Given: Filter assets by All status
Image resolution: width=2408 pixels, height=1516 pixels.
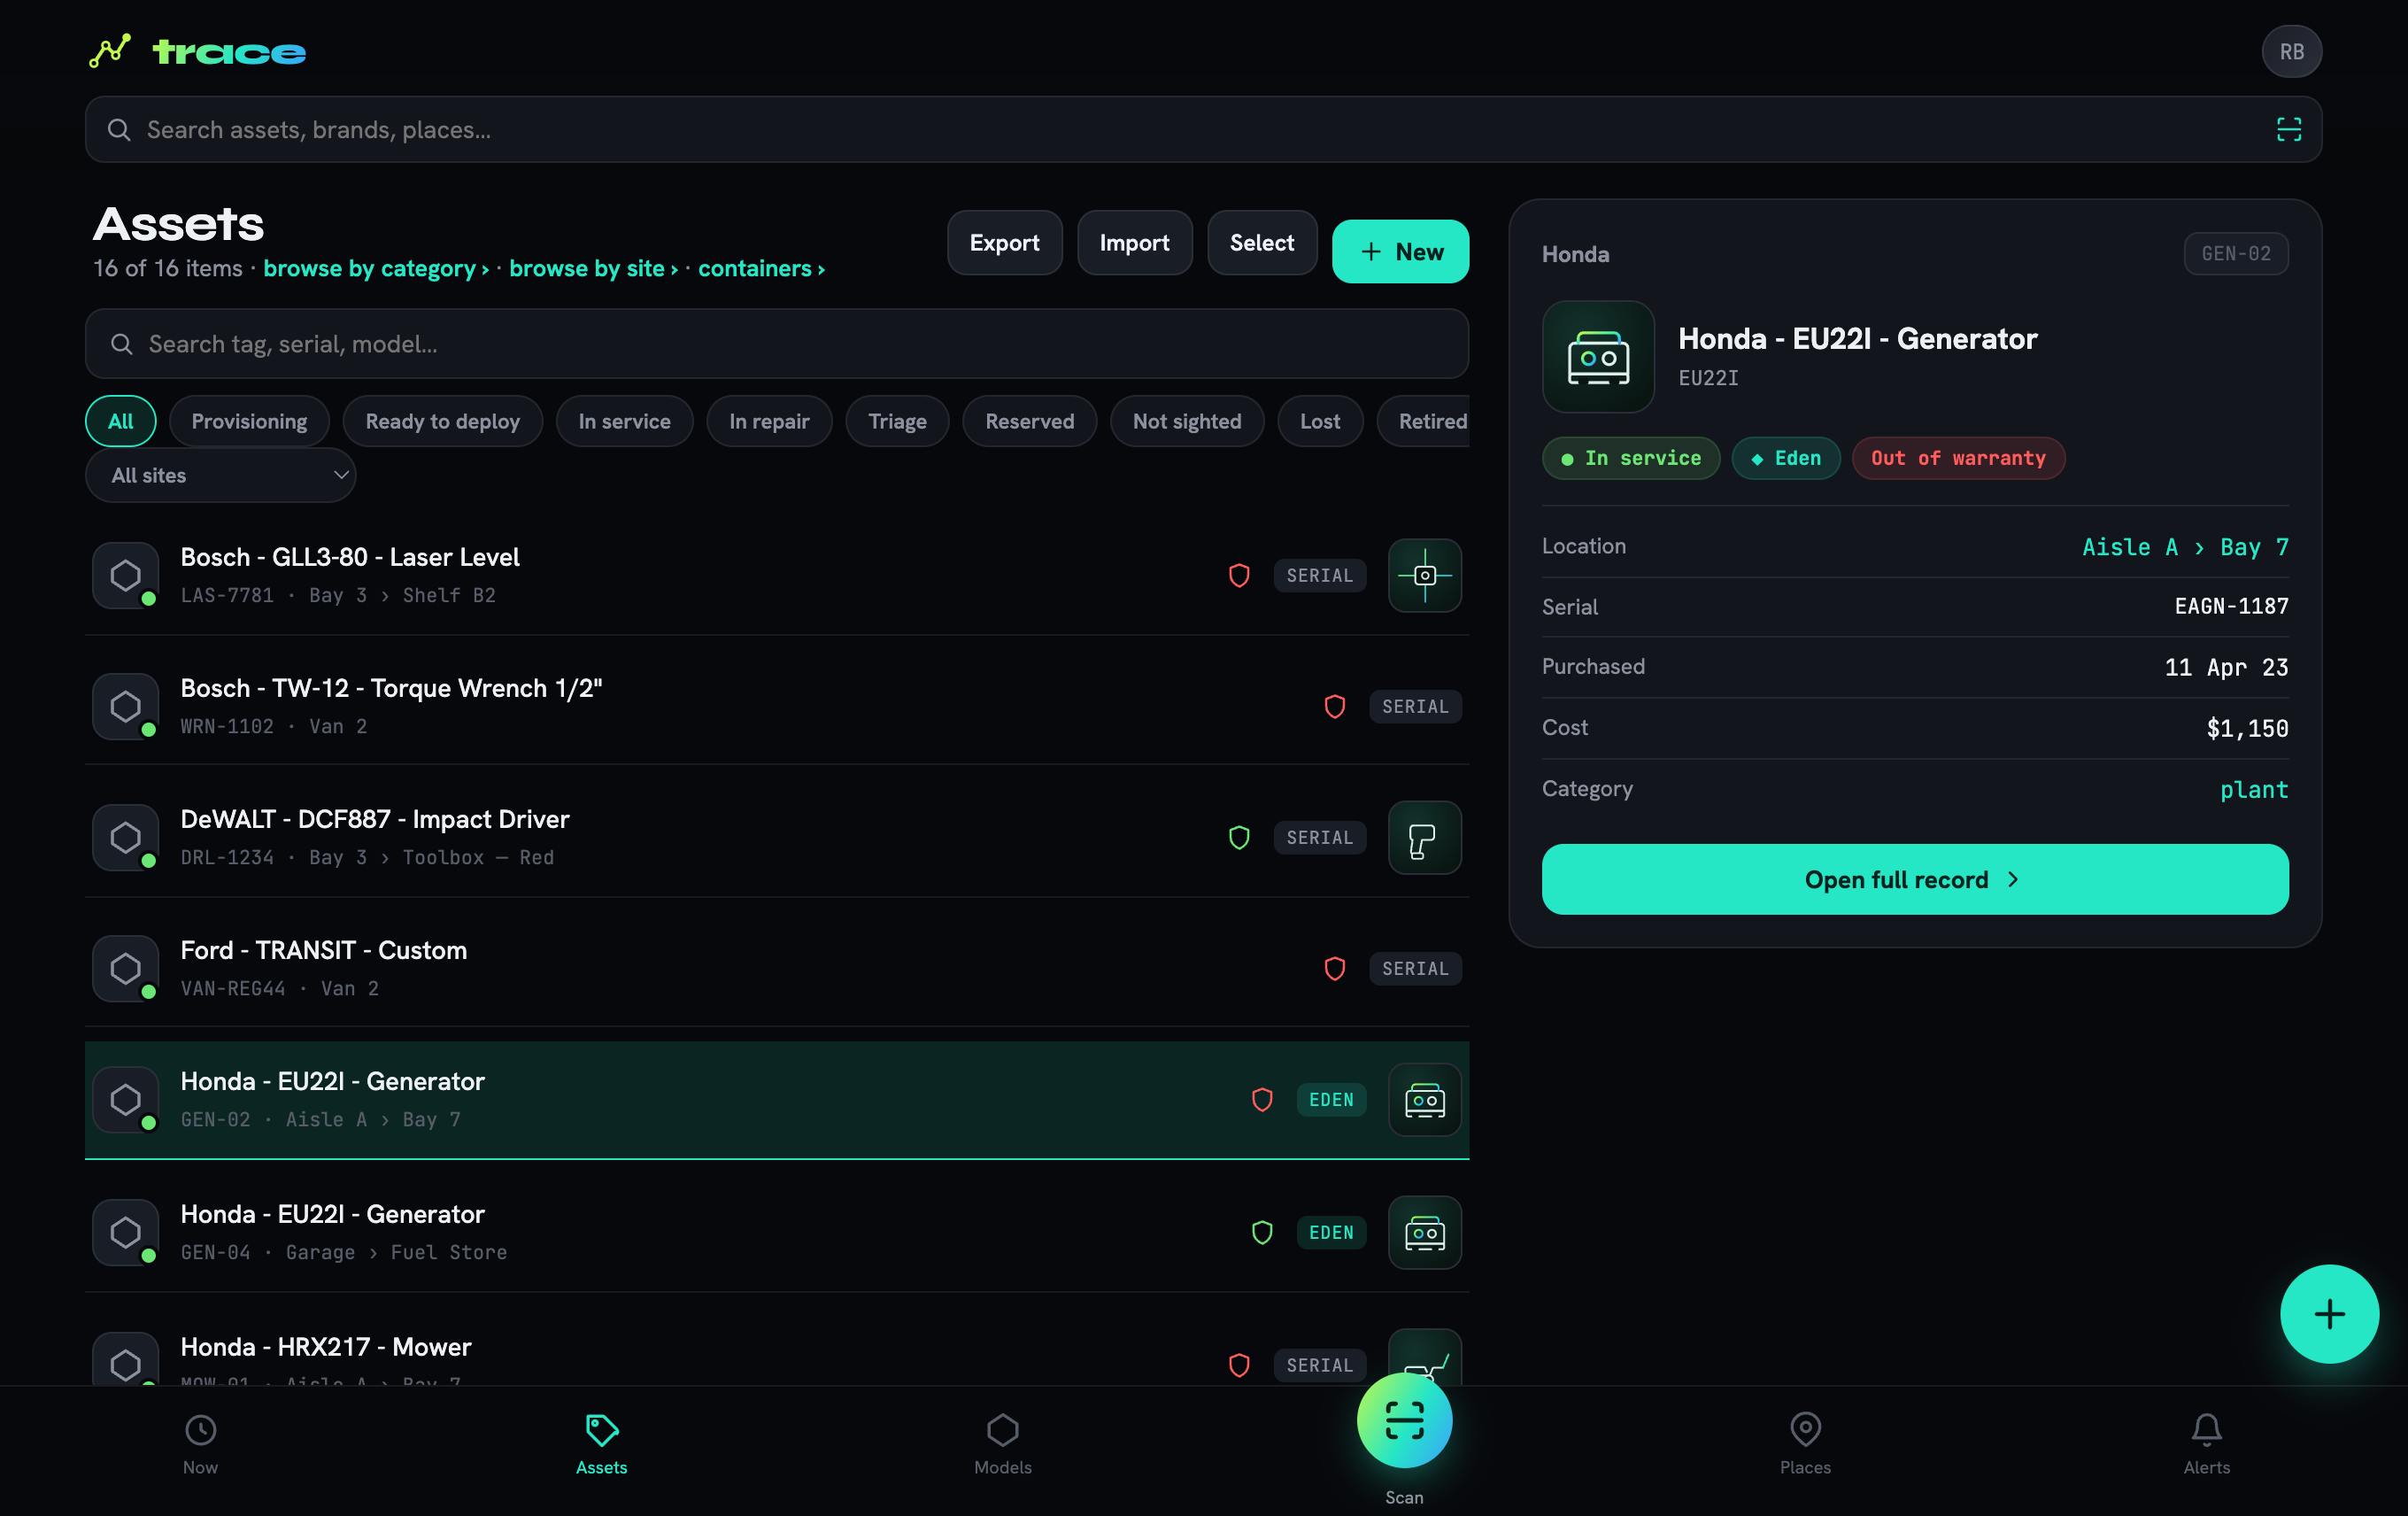Looking at the screenshot, I should pyautogui.click(x=121, y=421).
